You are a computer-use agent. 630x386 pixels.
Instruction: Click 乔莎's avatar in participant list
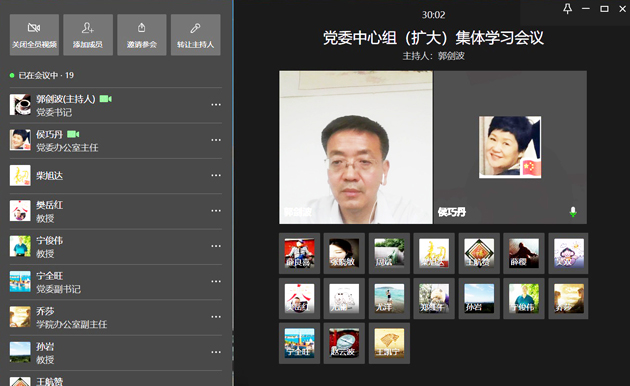tap(20, 317)
